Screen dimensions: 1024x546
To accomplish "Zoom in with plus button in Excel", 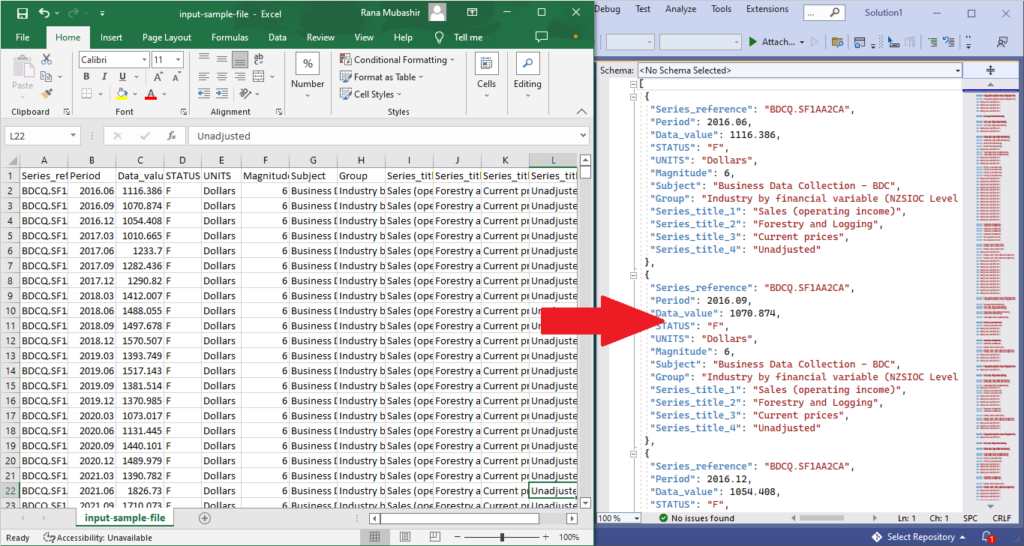I will coord(545,537).
